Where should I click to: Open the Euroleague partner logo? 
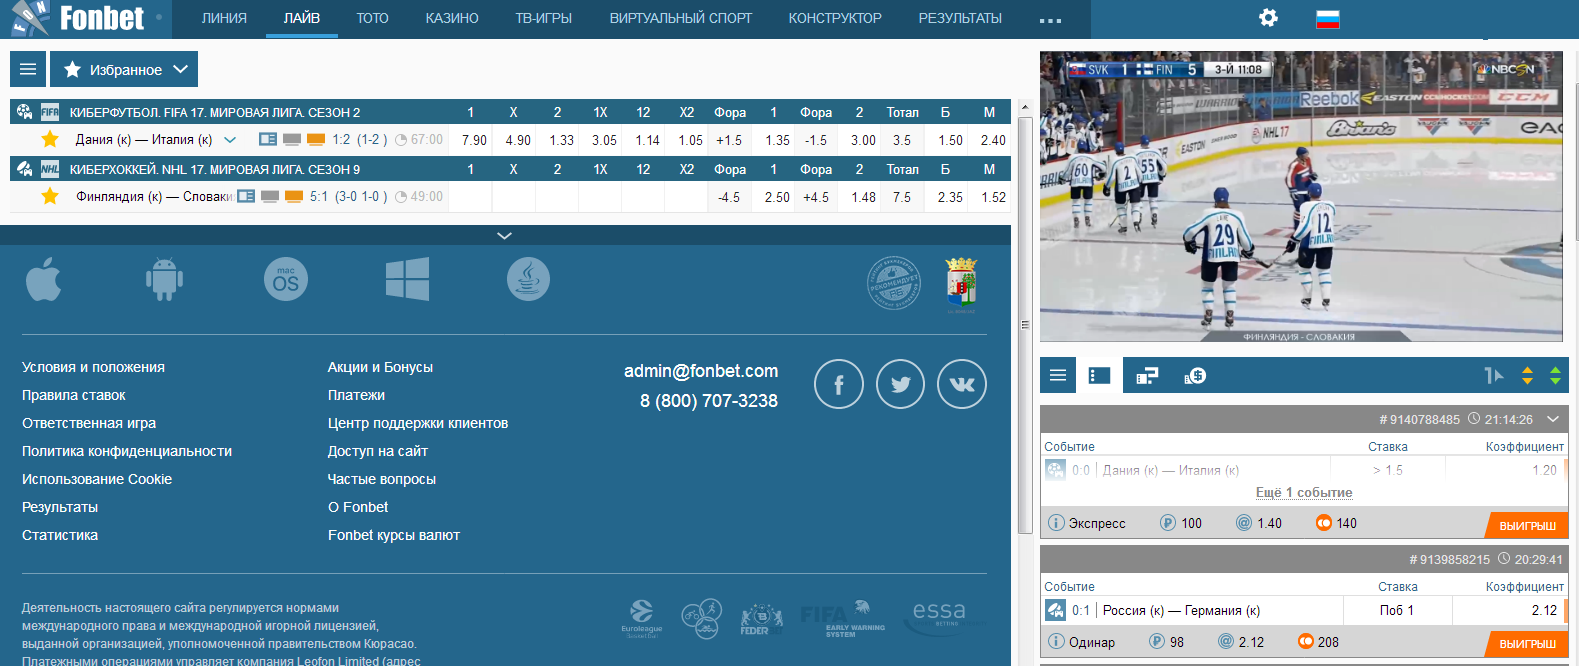point(642,618)
